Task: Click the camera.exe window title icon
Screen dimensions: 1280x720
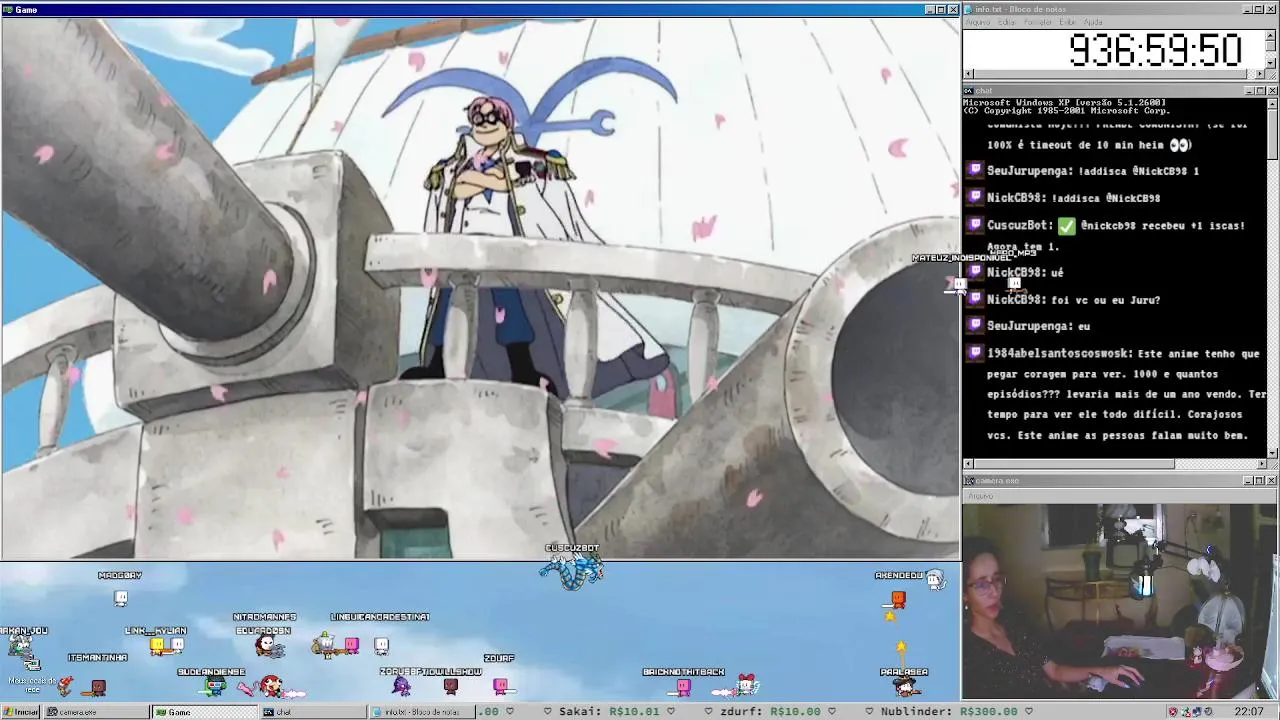Action: [x=969, y=481]
